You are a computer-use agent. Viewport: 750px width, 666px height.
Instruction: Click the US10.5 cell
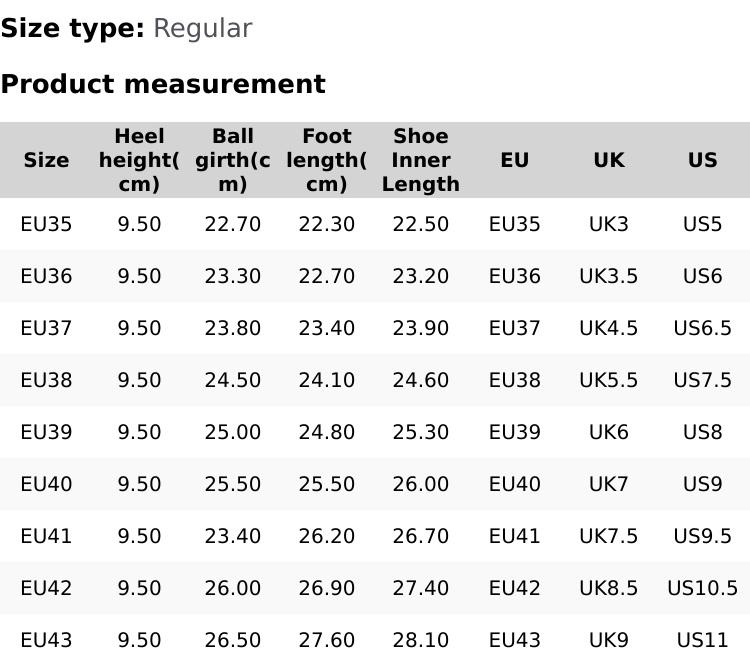(x=702, y=588)
